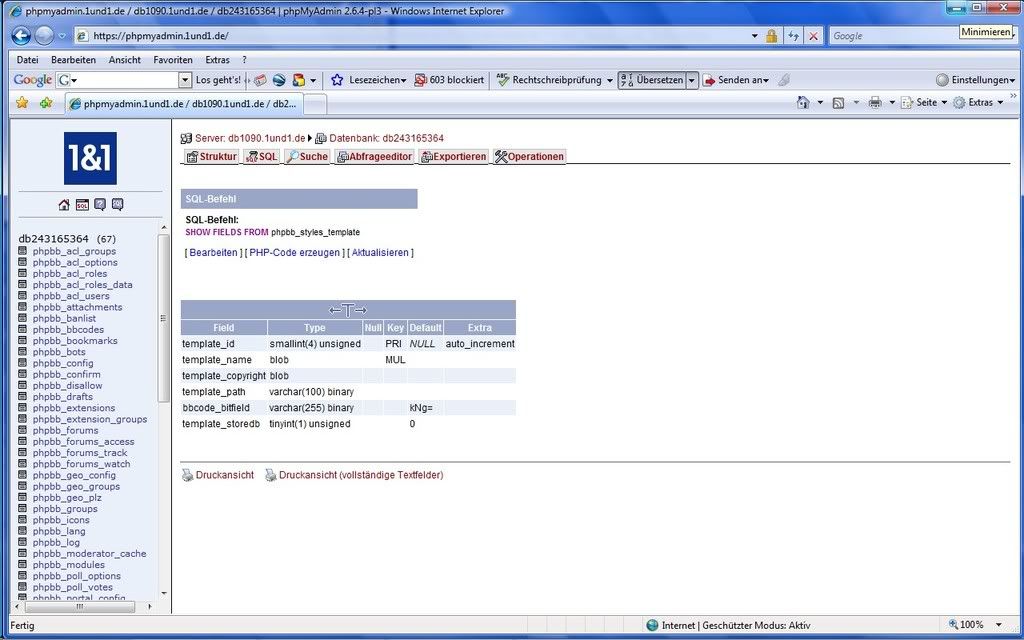Expand the Seite menu dropdown

(944, 103)
